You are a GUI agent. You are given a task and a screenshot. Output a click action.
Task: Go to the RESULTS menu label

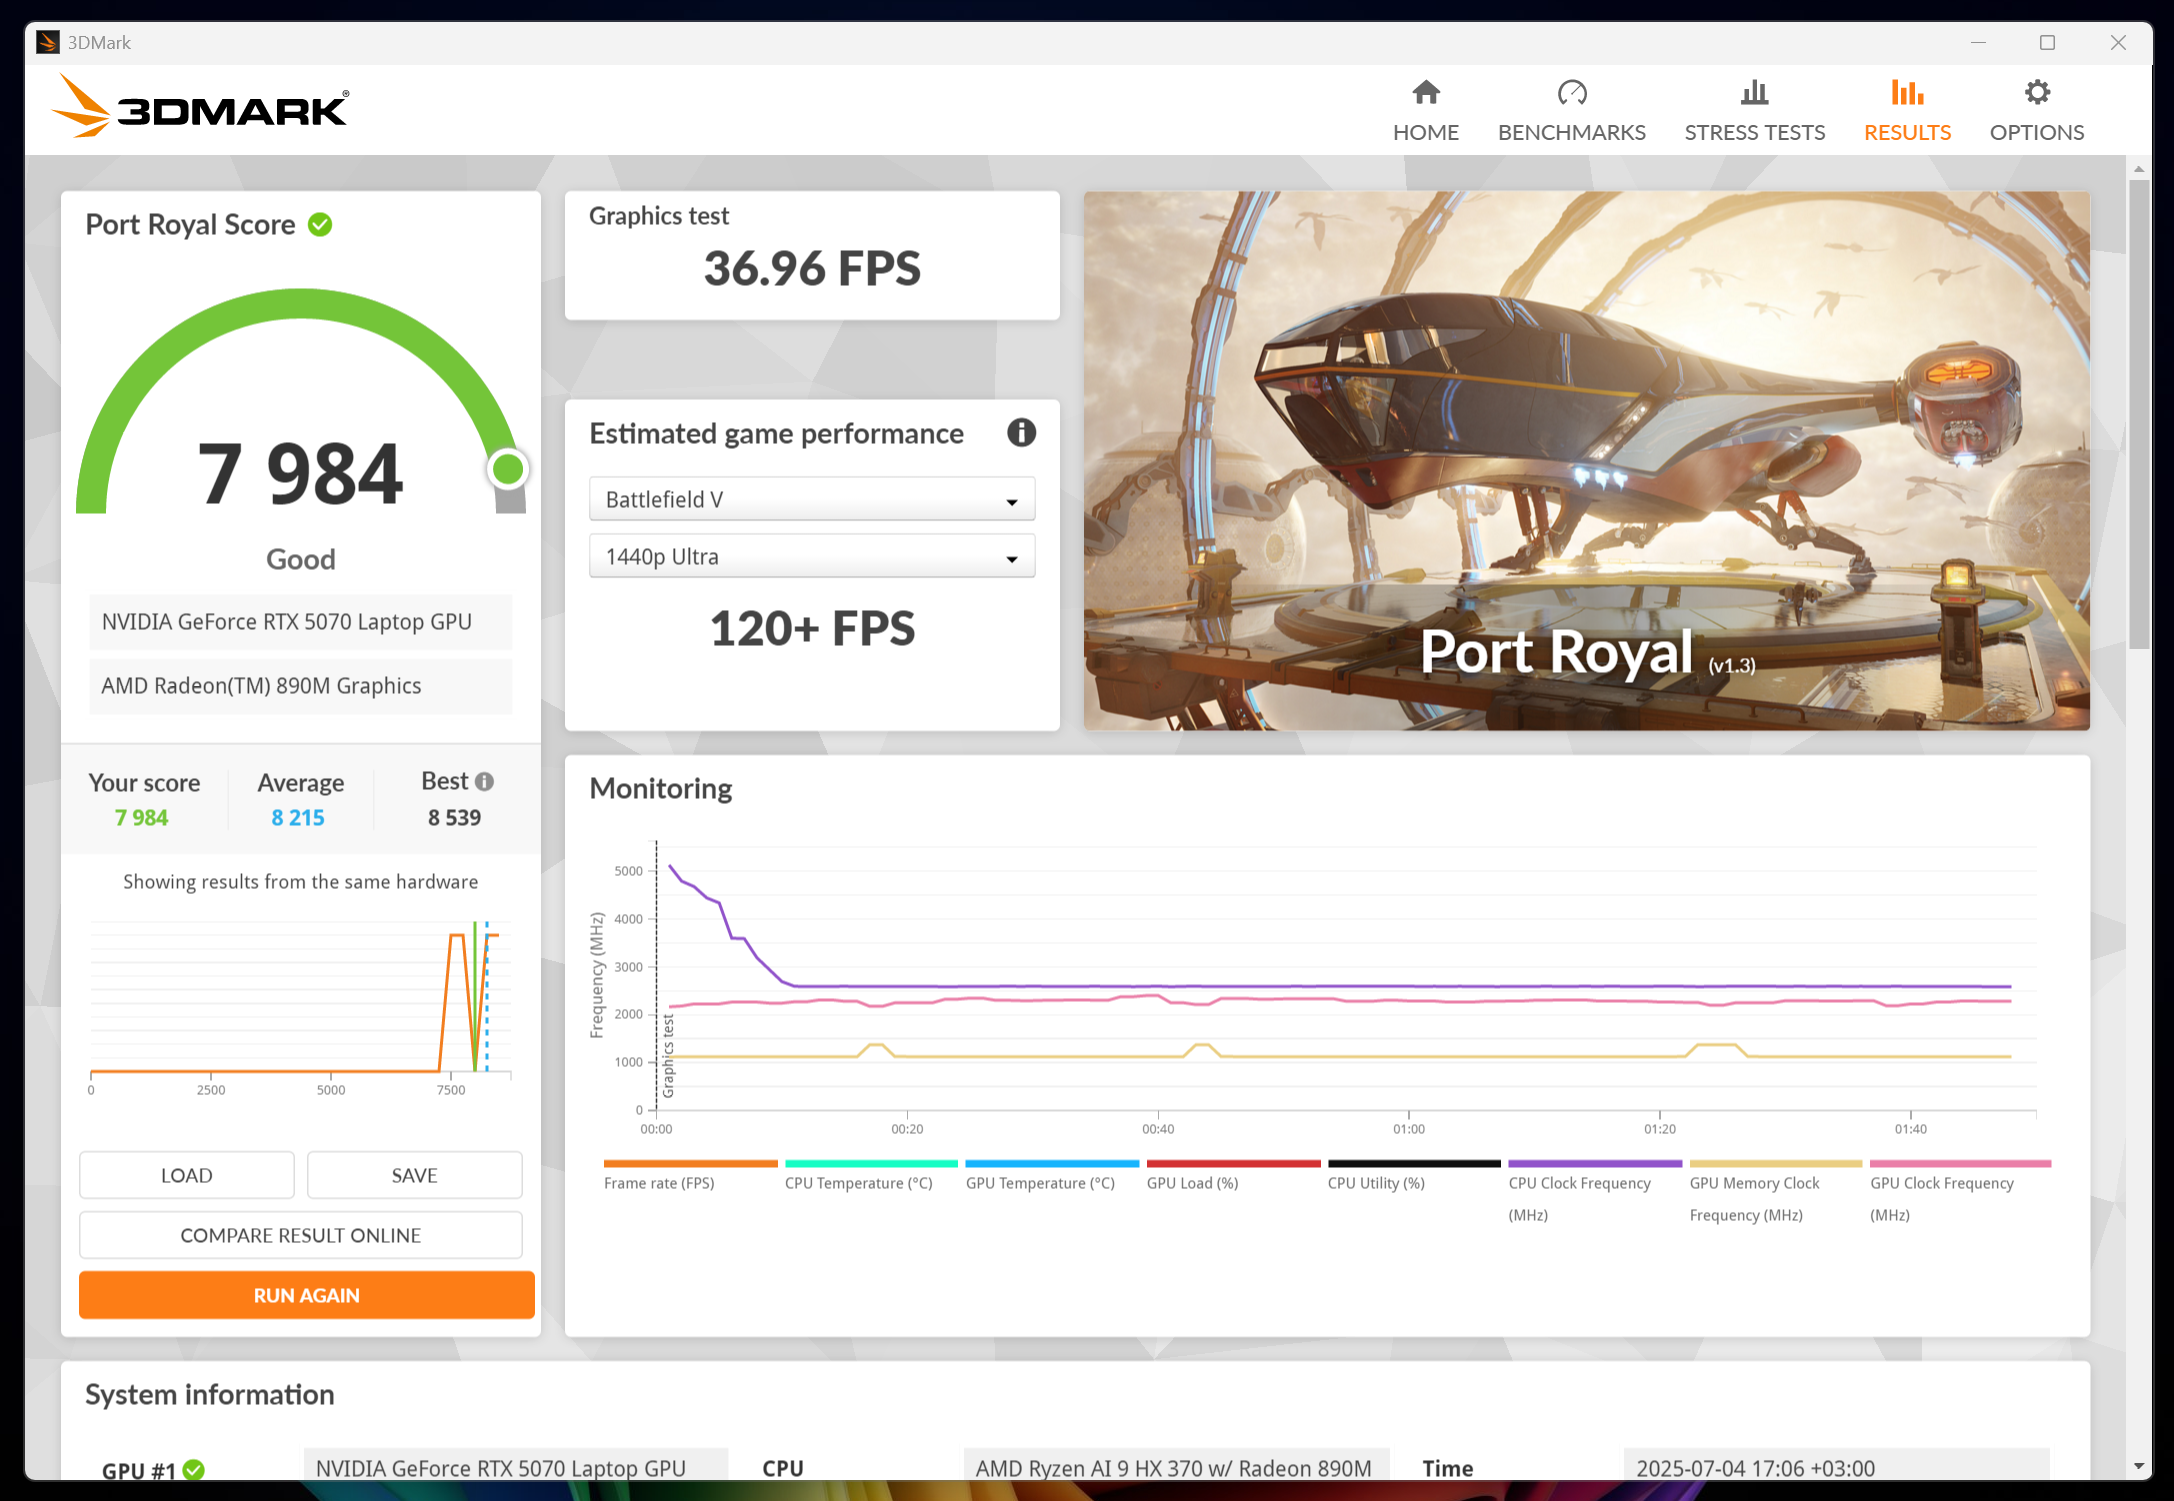click(x=1907, y=132)
